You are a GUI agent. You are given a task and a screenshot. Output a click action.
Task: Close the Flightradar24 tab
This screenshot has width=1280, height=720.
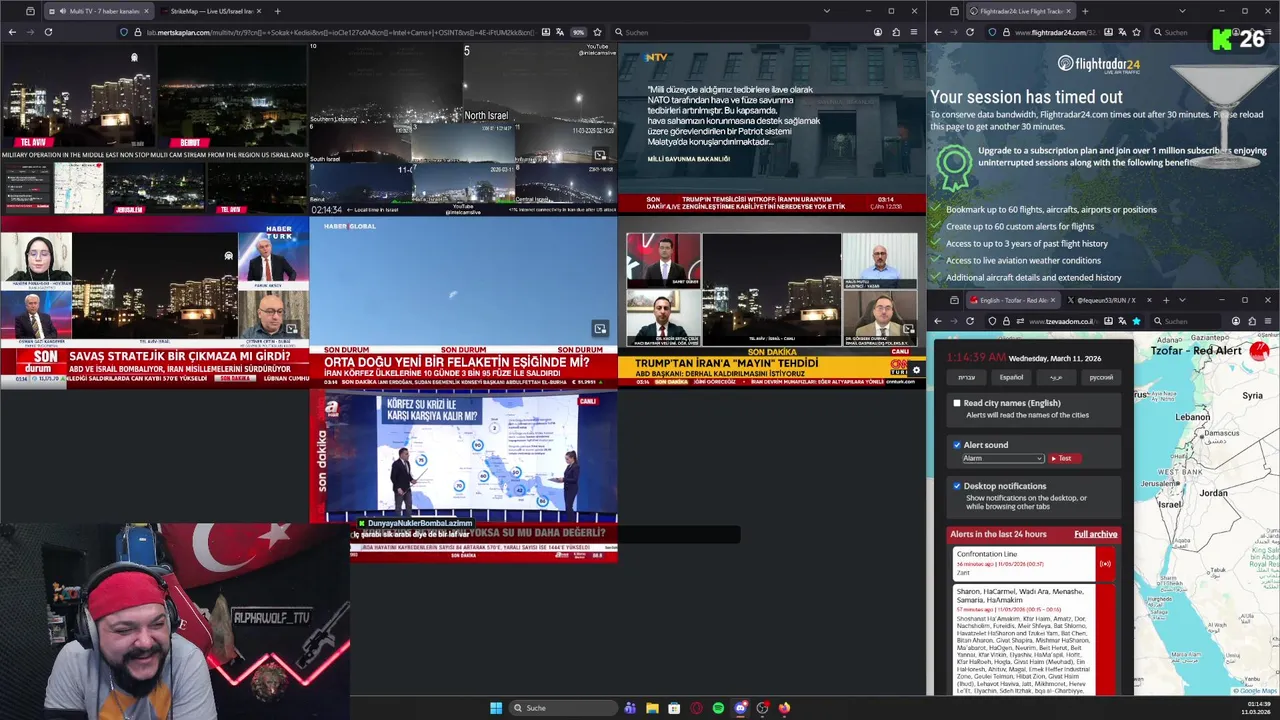1069,11
